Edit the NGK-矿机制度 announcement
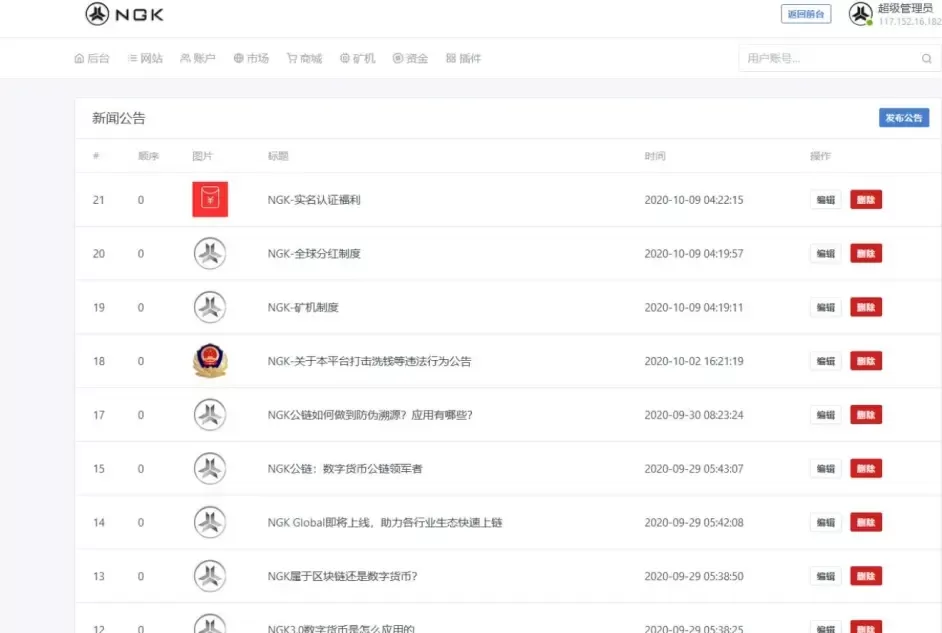 [x=825, y=307]
